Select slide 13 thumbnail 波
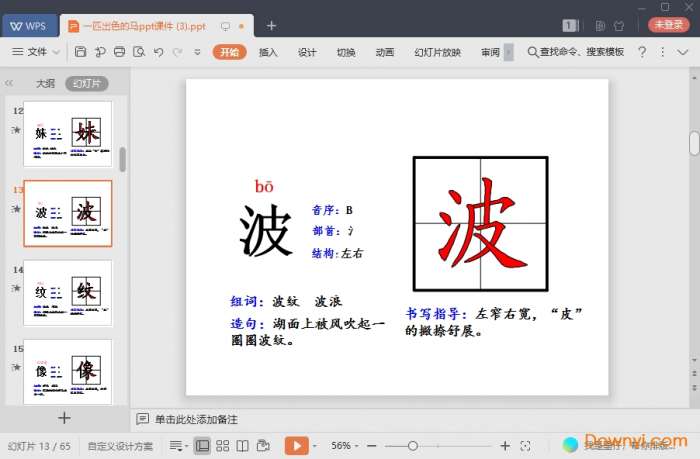Viewport: 700px width, 459px height. coord(67,213)
